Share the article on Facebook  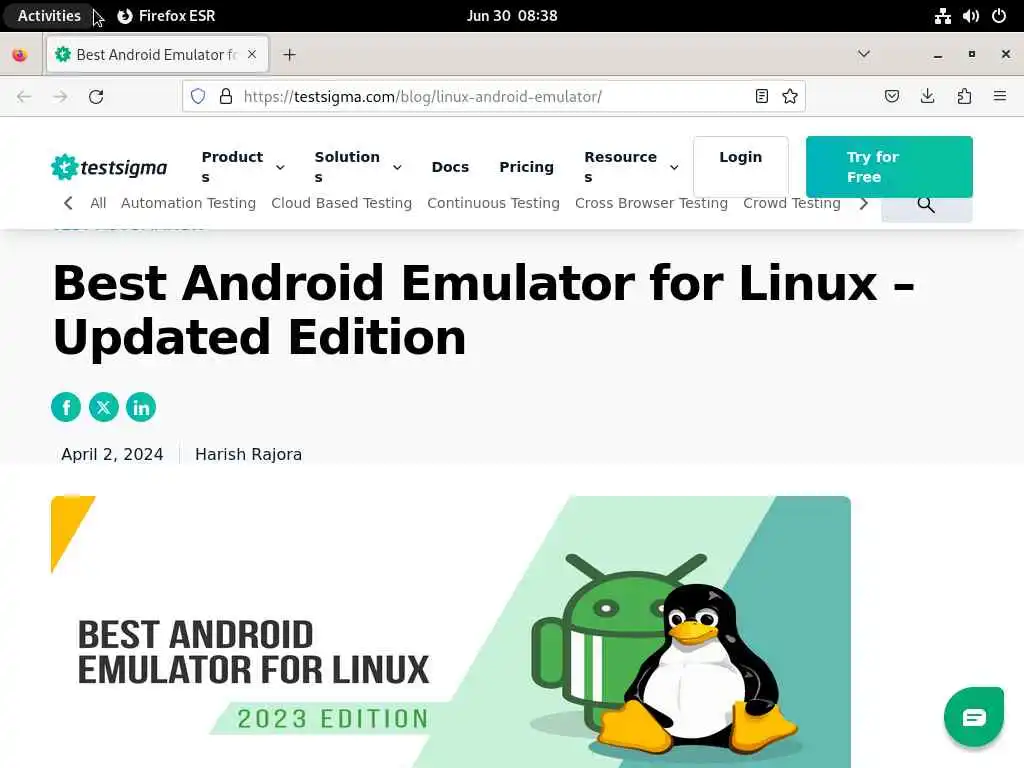coord(66,408)
